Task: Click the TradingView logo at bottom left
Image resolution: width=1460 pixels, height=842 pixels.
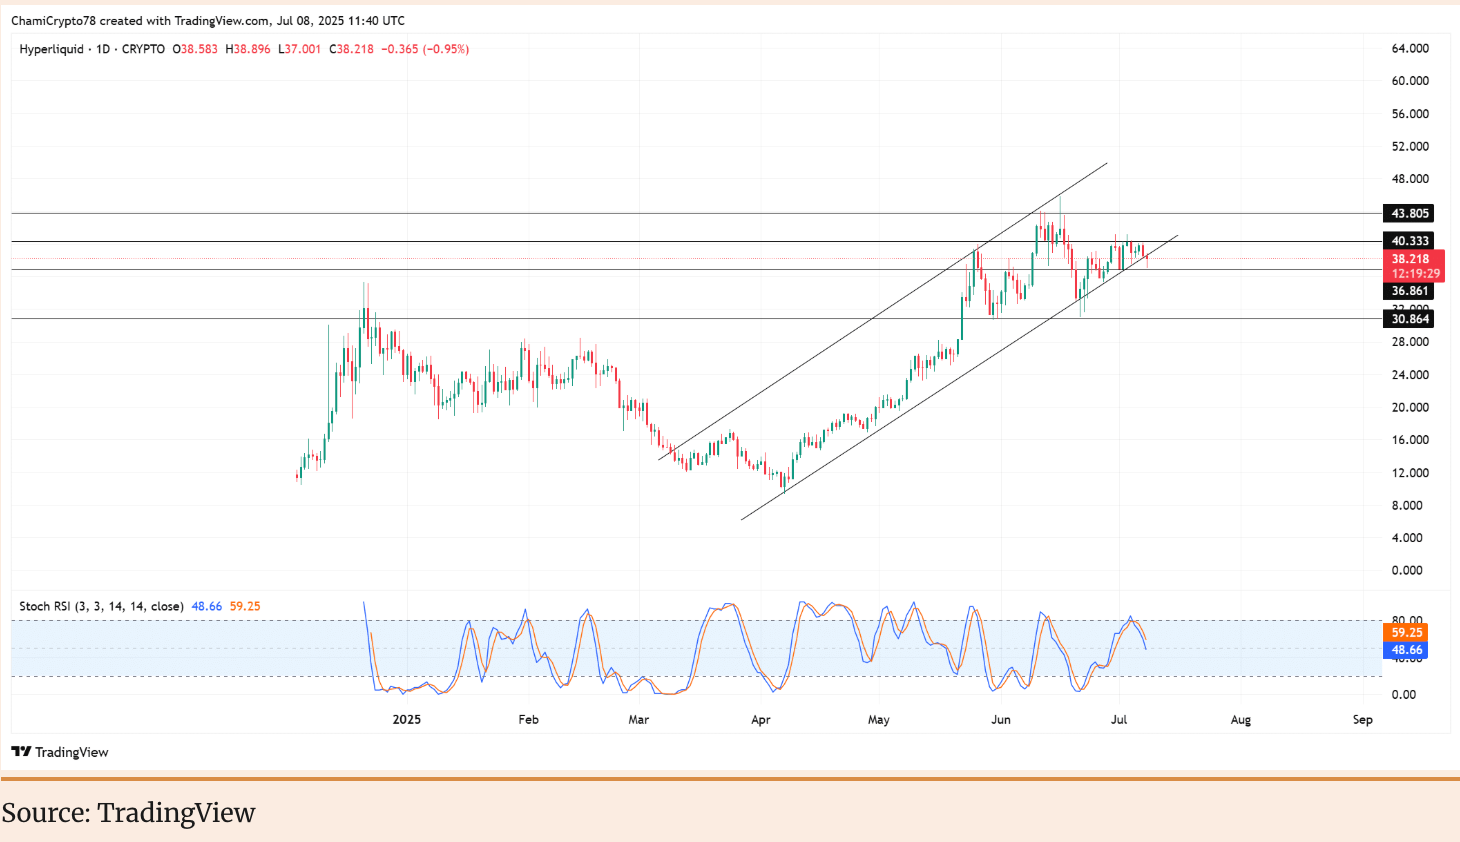Action: (x=60, y=752)
